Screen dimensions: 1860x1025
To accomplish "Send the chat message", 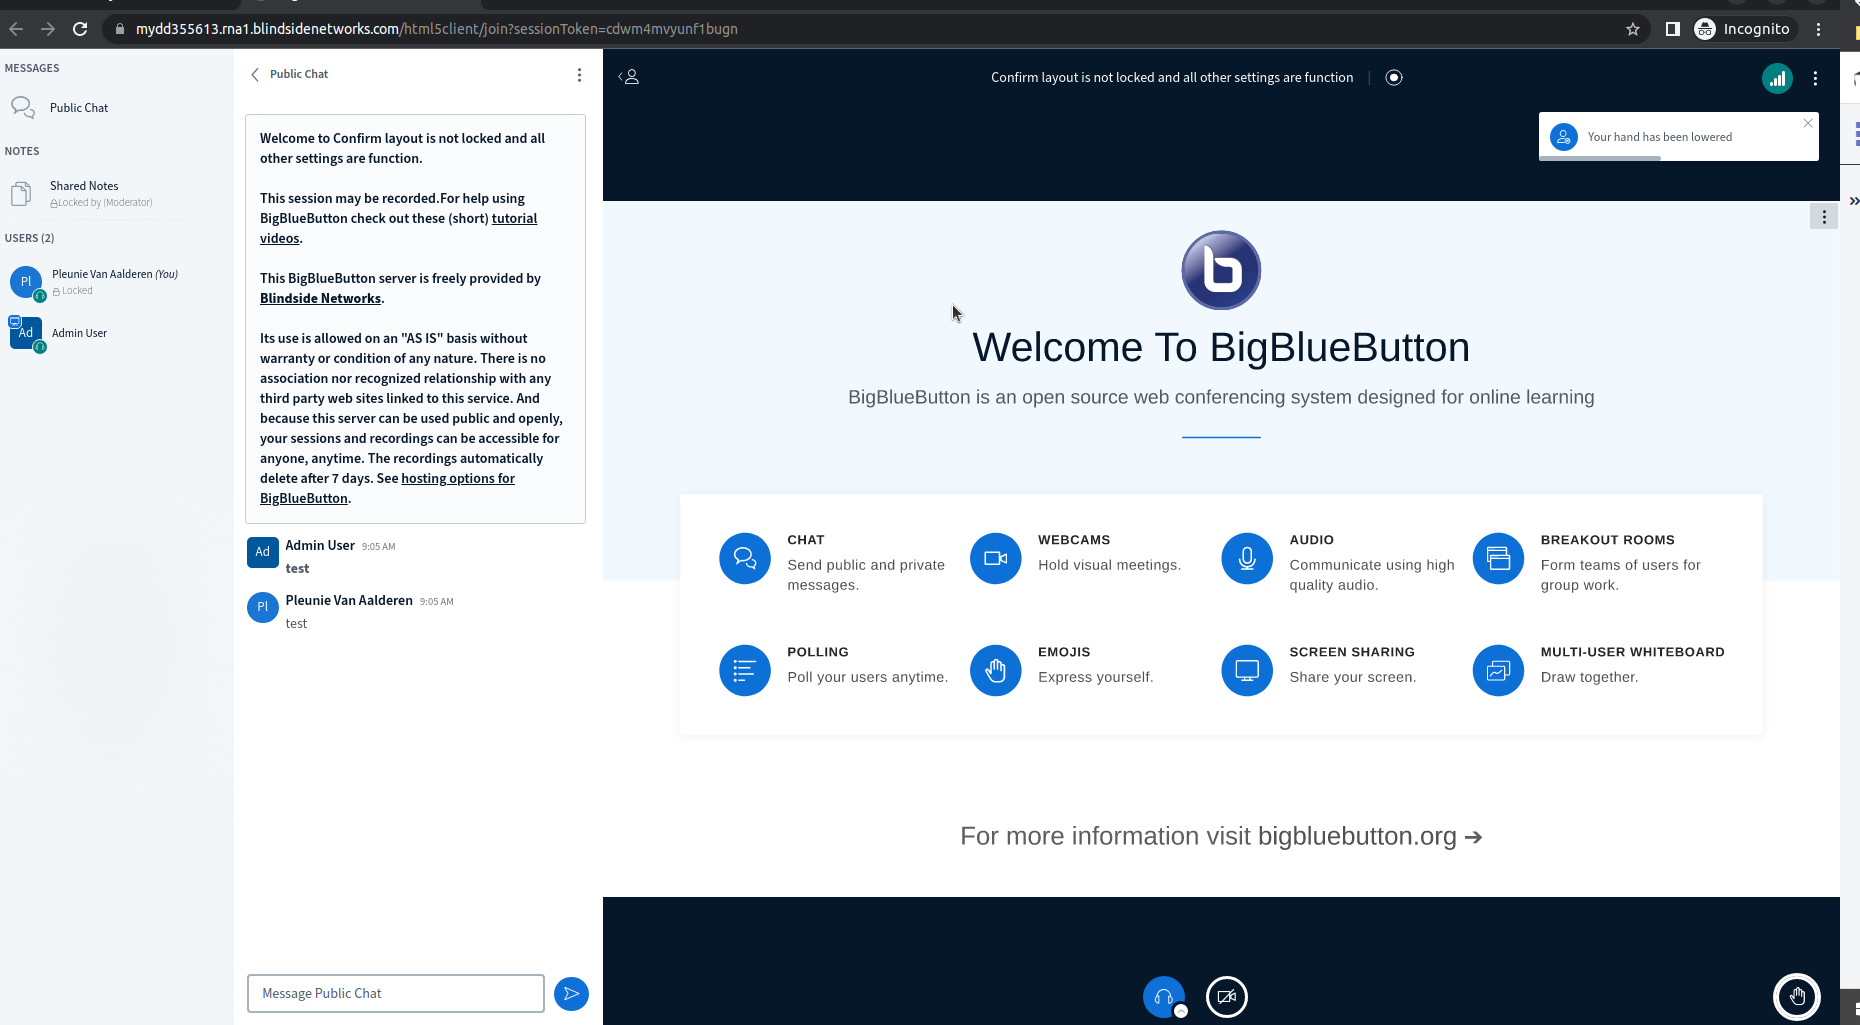I will point(571,994).
